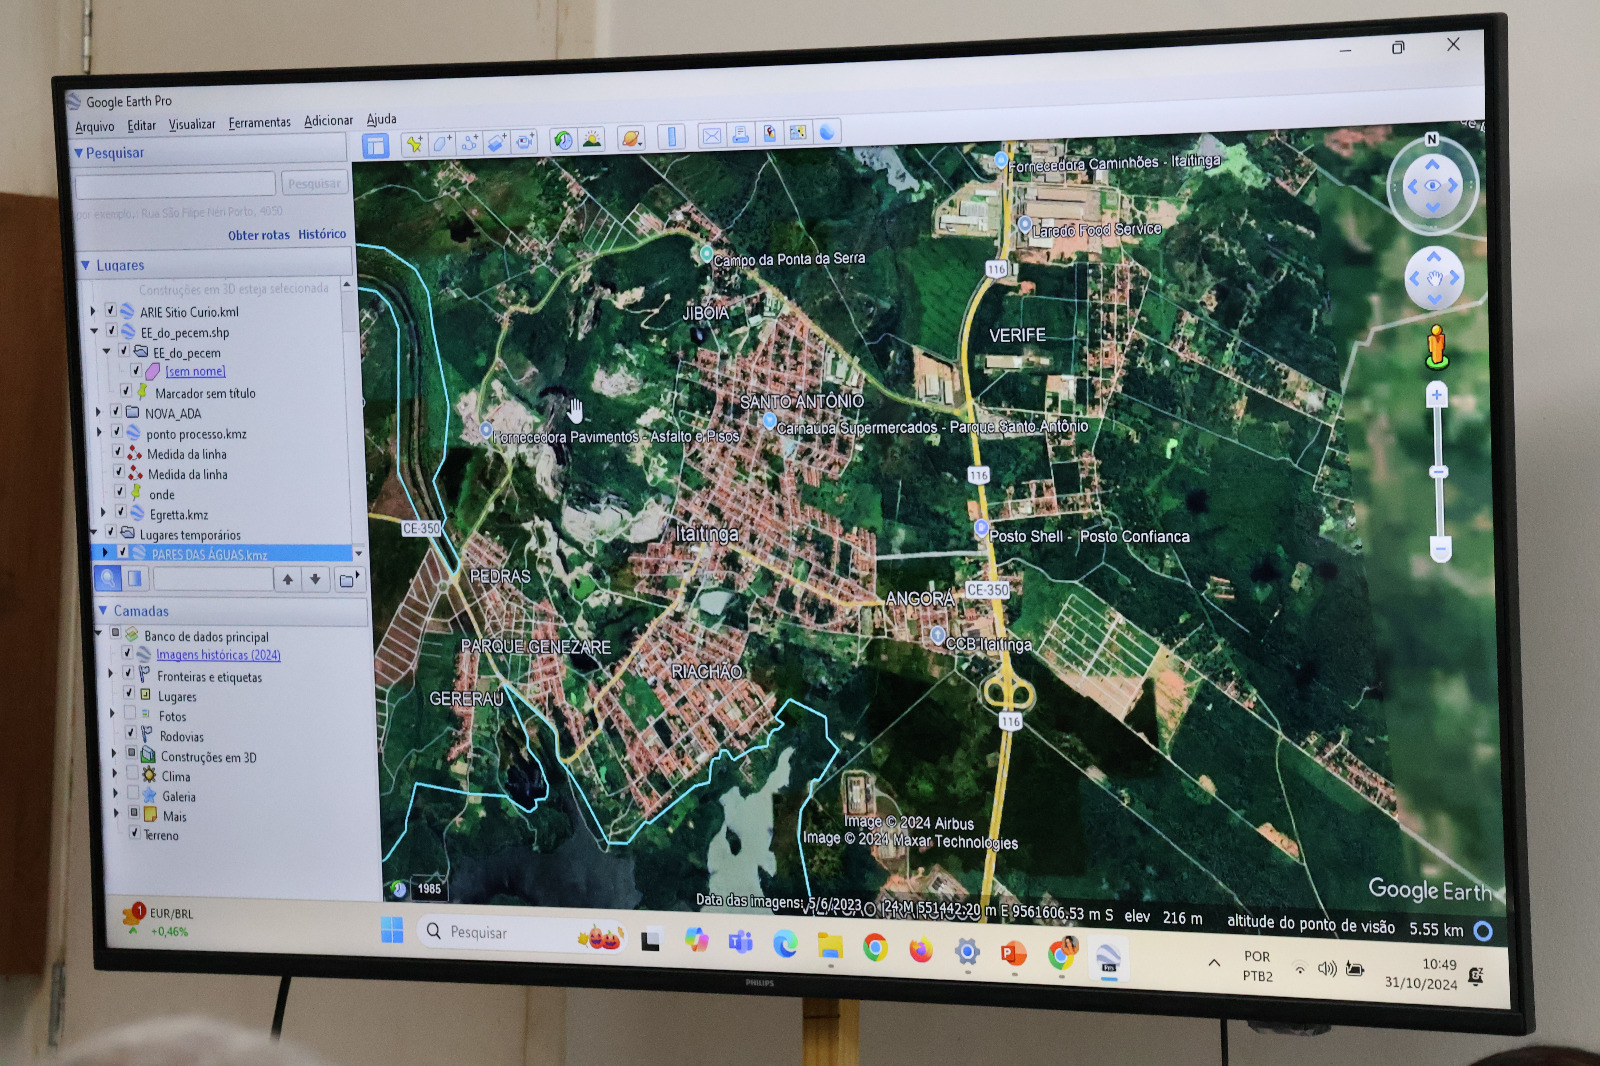Image resolution: width=1600 pixels, height=1066 pixels.
Task: Collapse EE_do_pecem.shp tree node
Action: 94,330
